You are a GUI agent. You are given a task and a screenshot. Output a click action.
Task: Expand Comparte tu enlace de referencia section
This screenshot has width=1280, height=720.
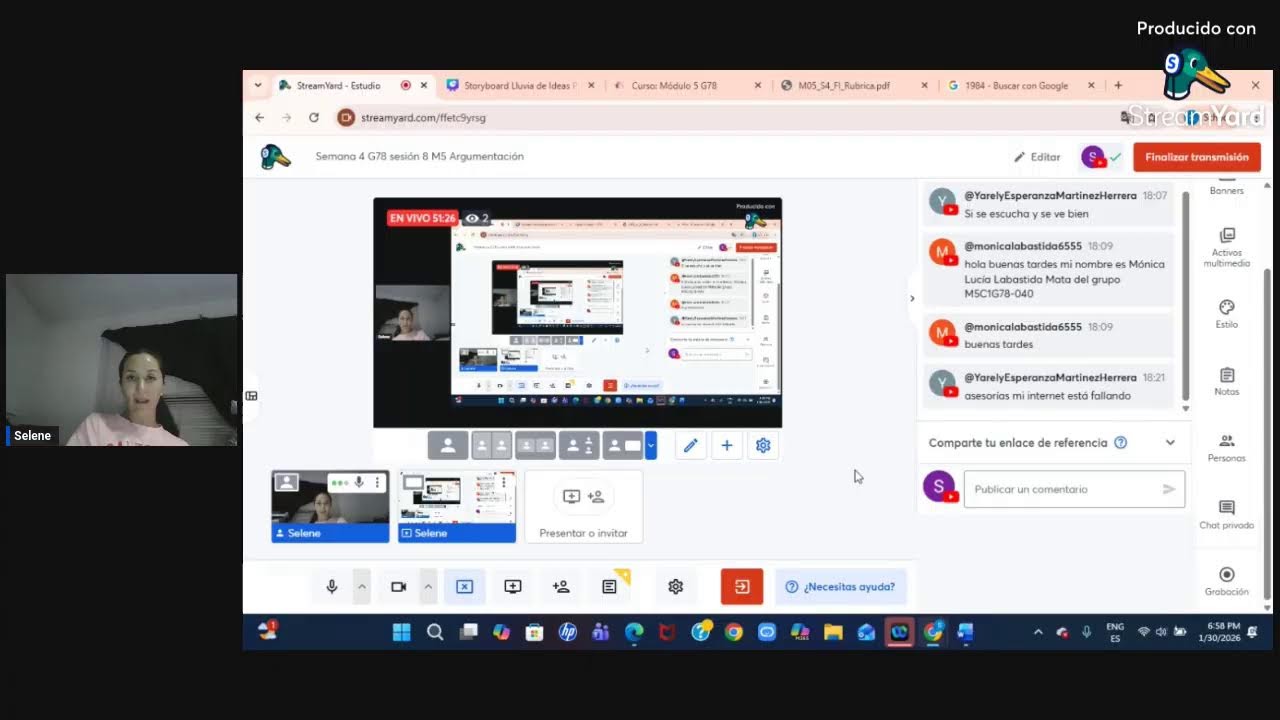click(x=1170, y=443)
